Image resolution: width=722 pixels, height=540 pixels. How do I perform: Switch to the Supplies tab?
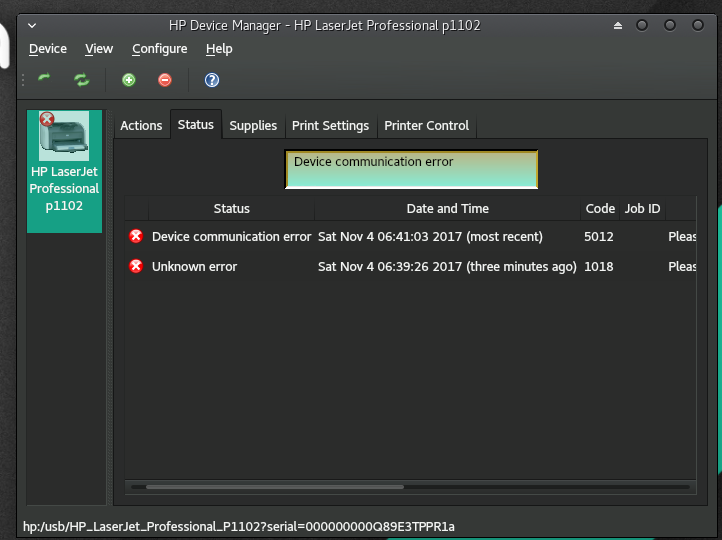pyautogui.click(x=253, y=126)
